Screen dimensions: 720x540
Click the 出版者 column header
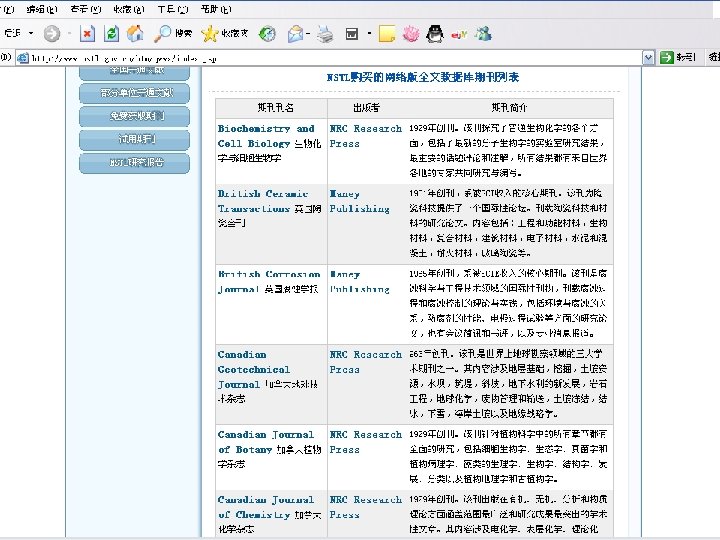366,107
